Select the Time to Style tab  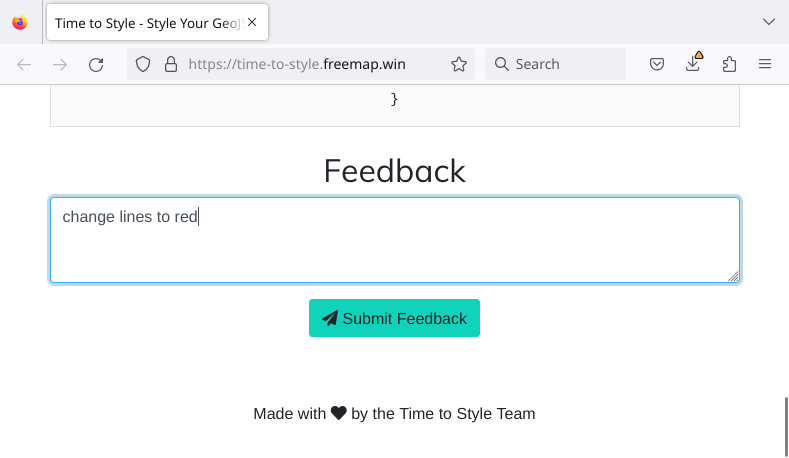(157, 22)
